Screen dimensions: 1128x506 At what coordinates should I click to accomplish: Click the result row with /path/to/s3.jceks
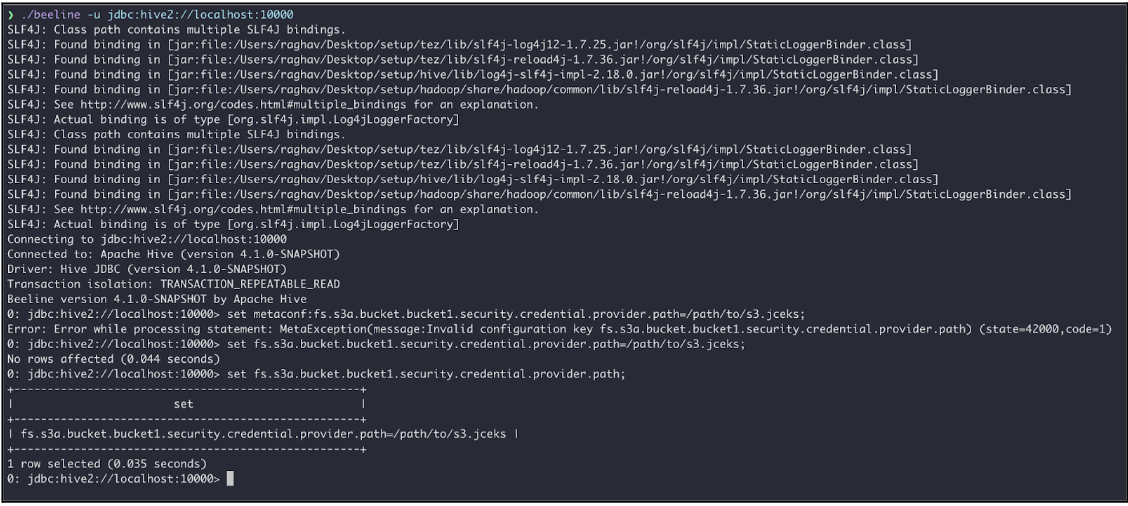click(x=262, y=434)
